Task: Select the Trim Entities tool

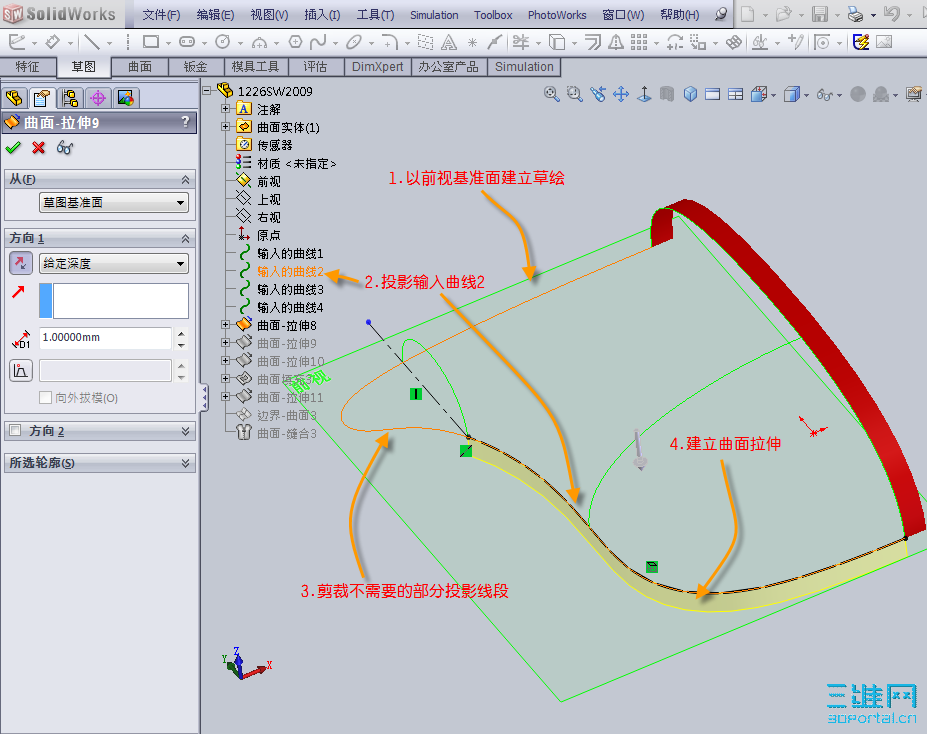Action: click(520, 42)
